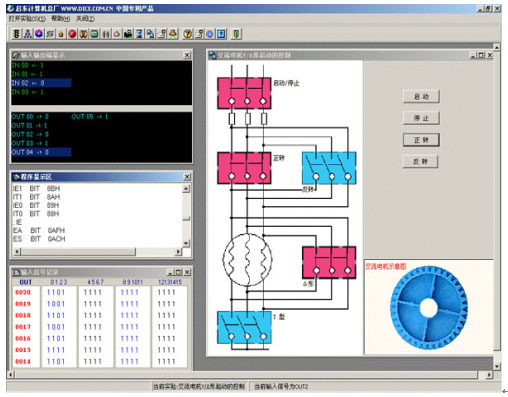The height and width of the screenshot is (397, 508).
Task: Open the 打开实验 menu
Action: pyautogui.click(x=27, y=19)
